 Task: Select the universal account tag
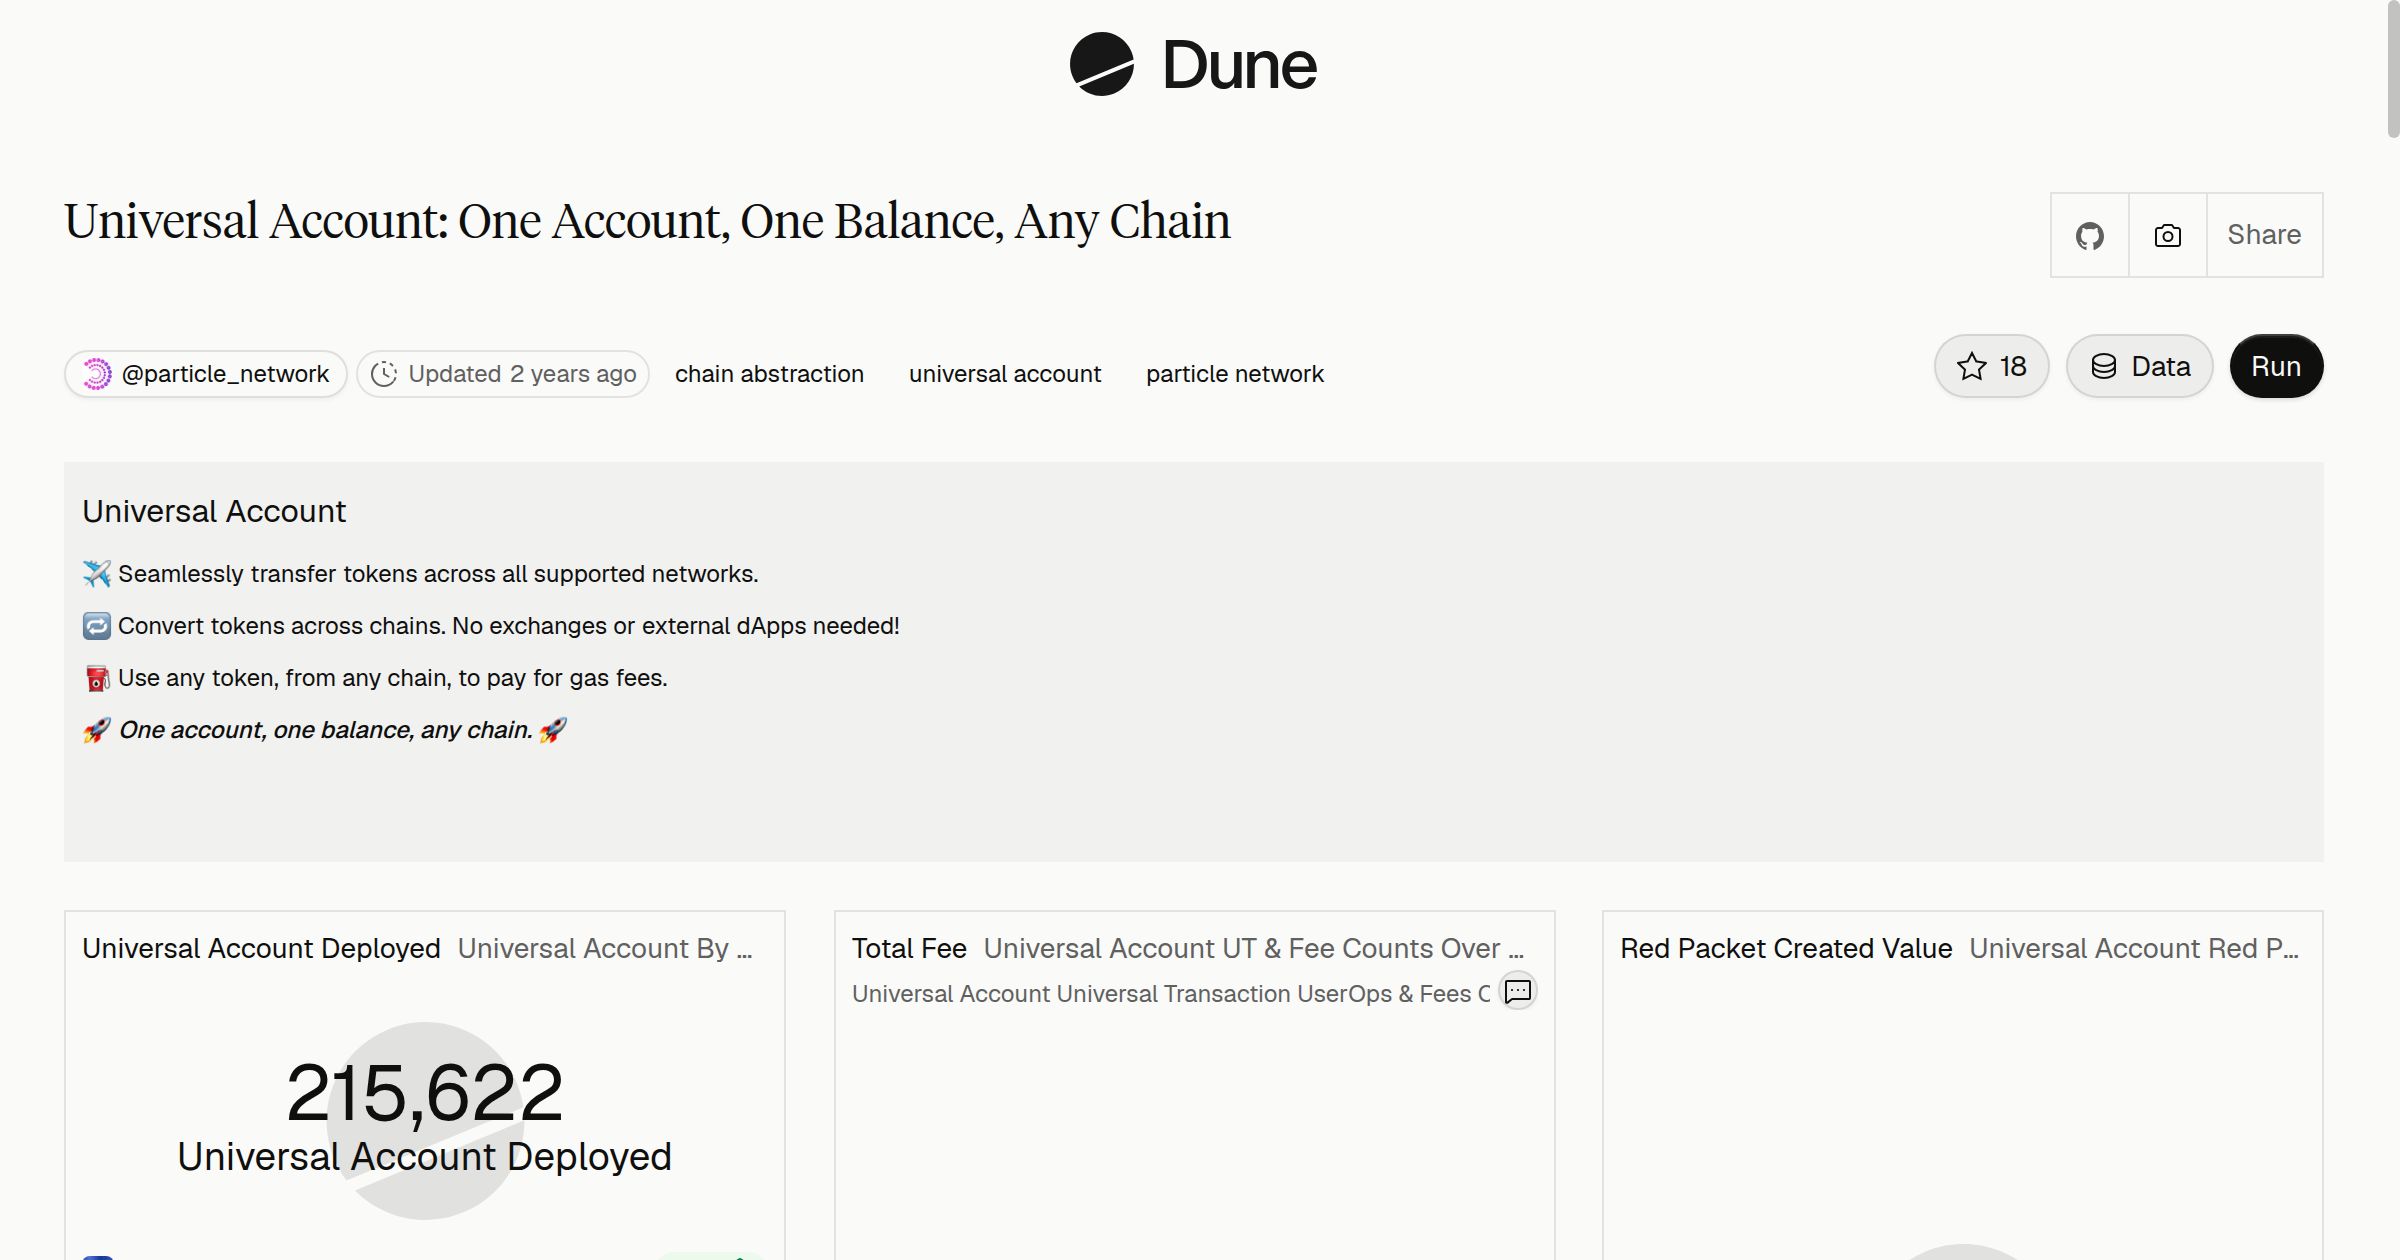(1005, 374)
